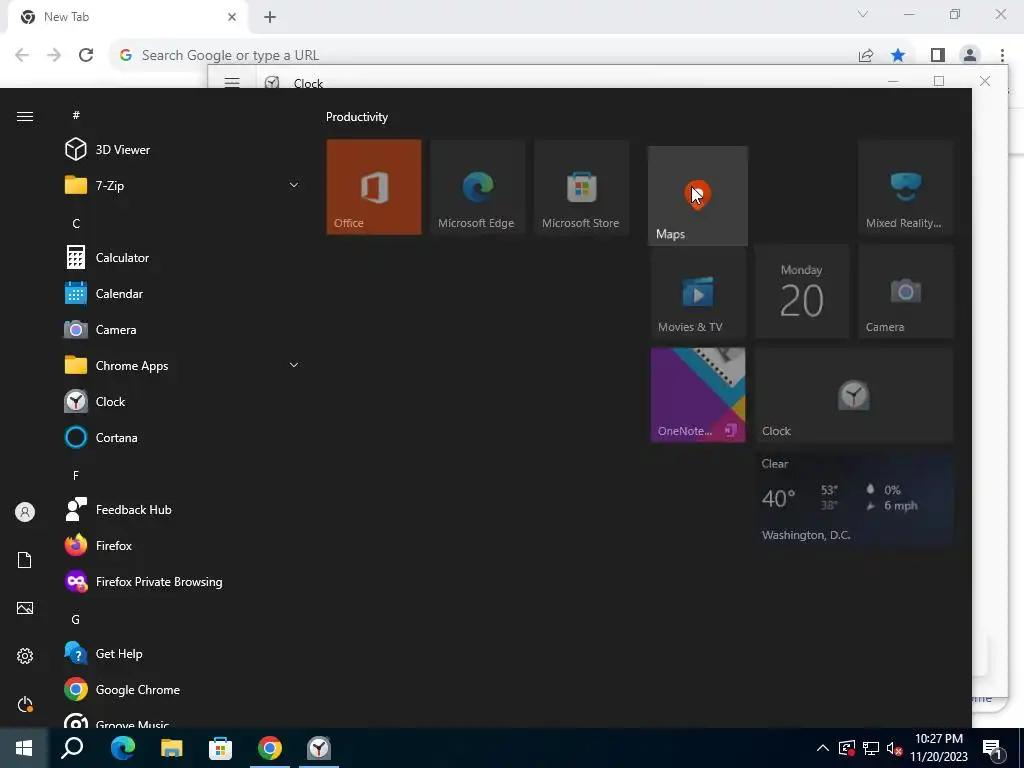The height and width of the screenshot is (768, 1024).
Task: Select the New Tab tab
Action: pos(127,18)
